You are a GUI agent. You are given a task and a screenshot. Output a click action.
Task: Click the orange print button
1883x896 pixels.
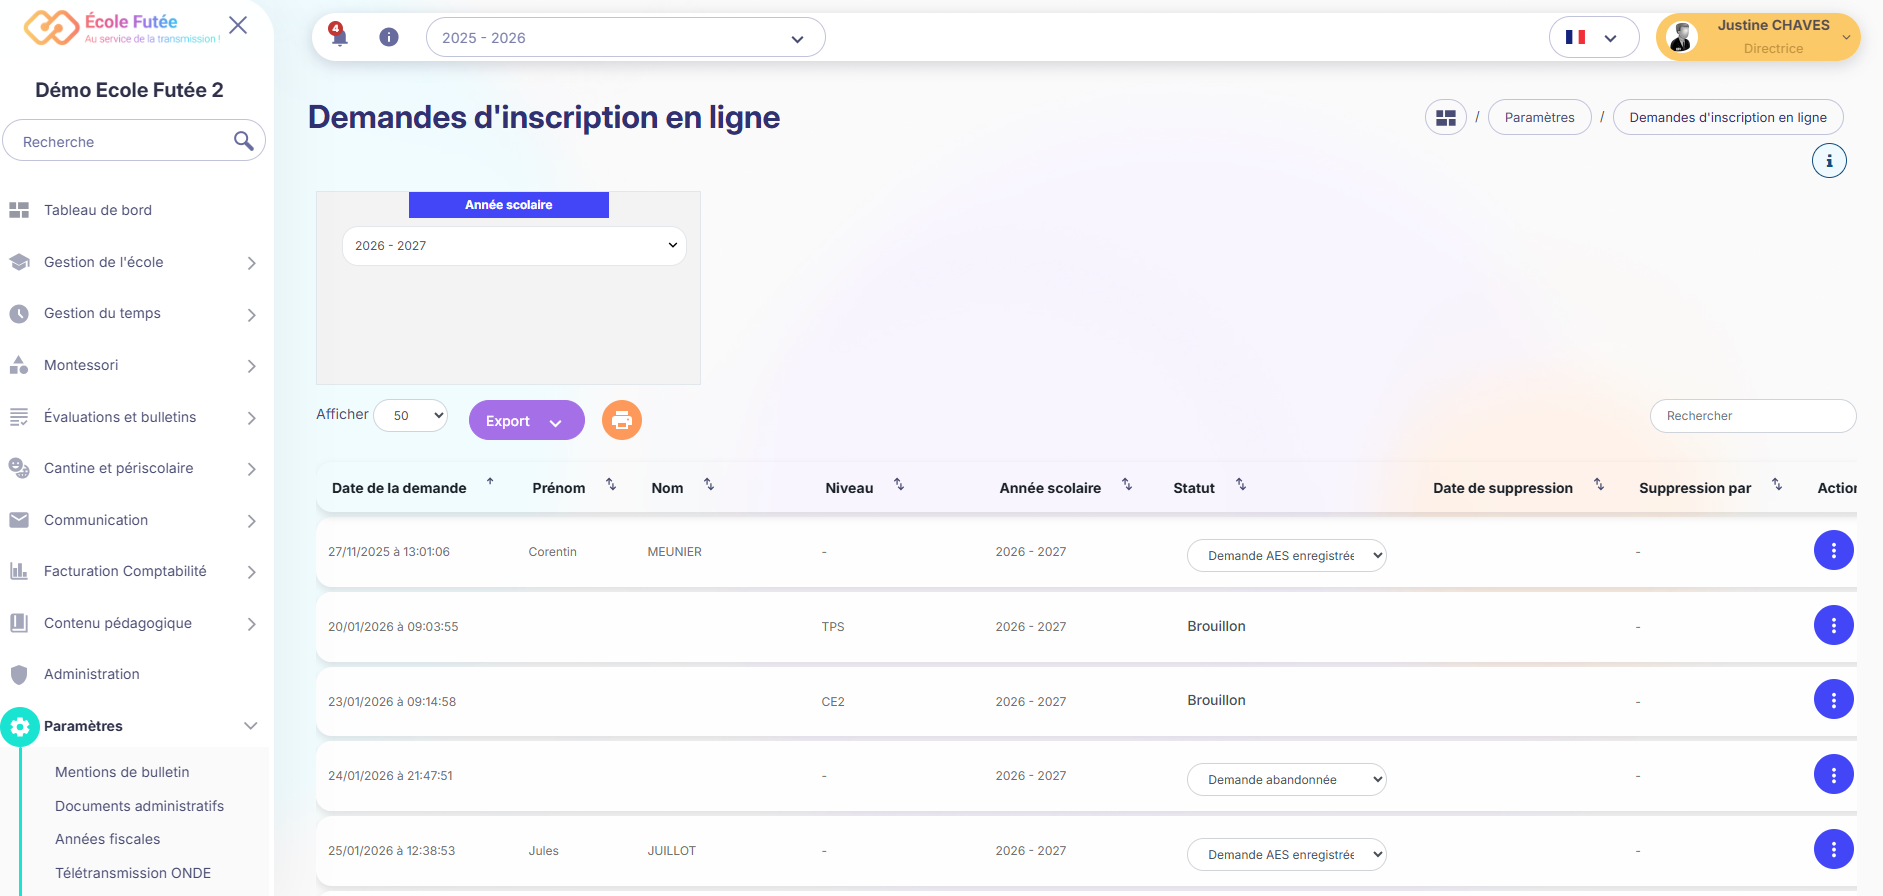click(621, 420)
